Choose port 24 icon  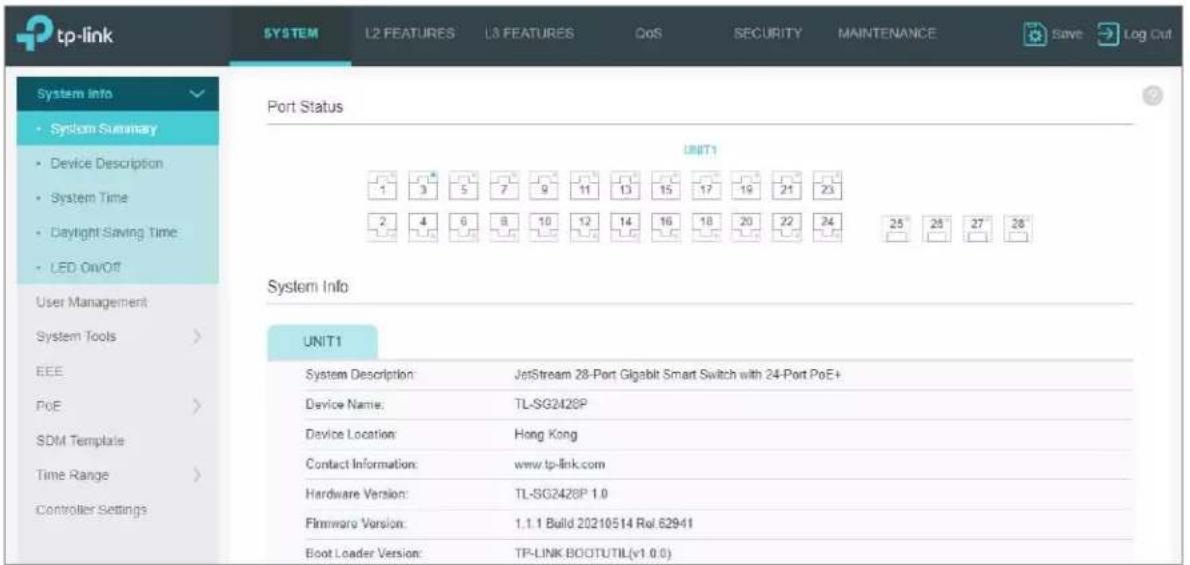pos(829,227)
